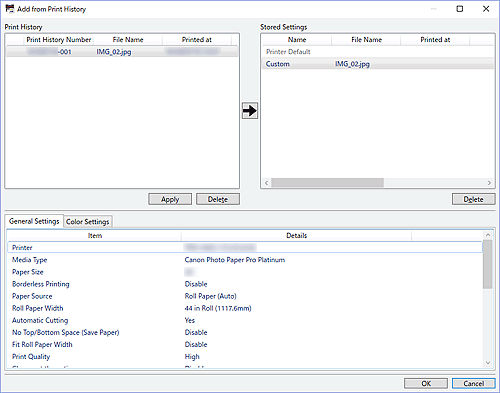Screen dimensions: 500x393
Task: Select the Paper Source row
Action: click(245, 296)
